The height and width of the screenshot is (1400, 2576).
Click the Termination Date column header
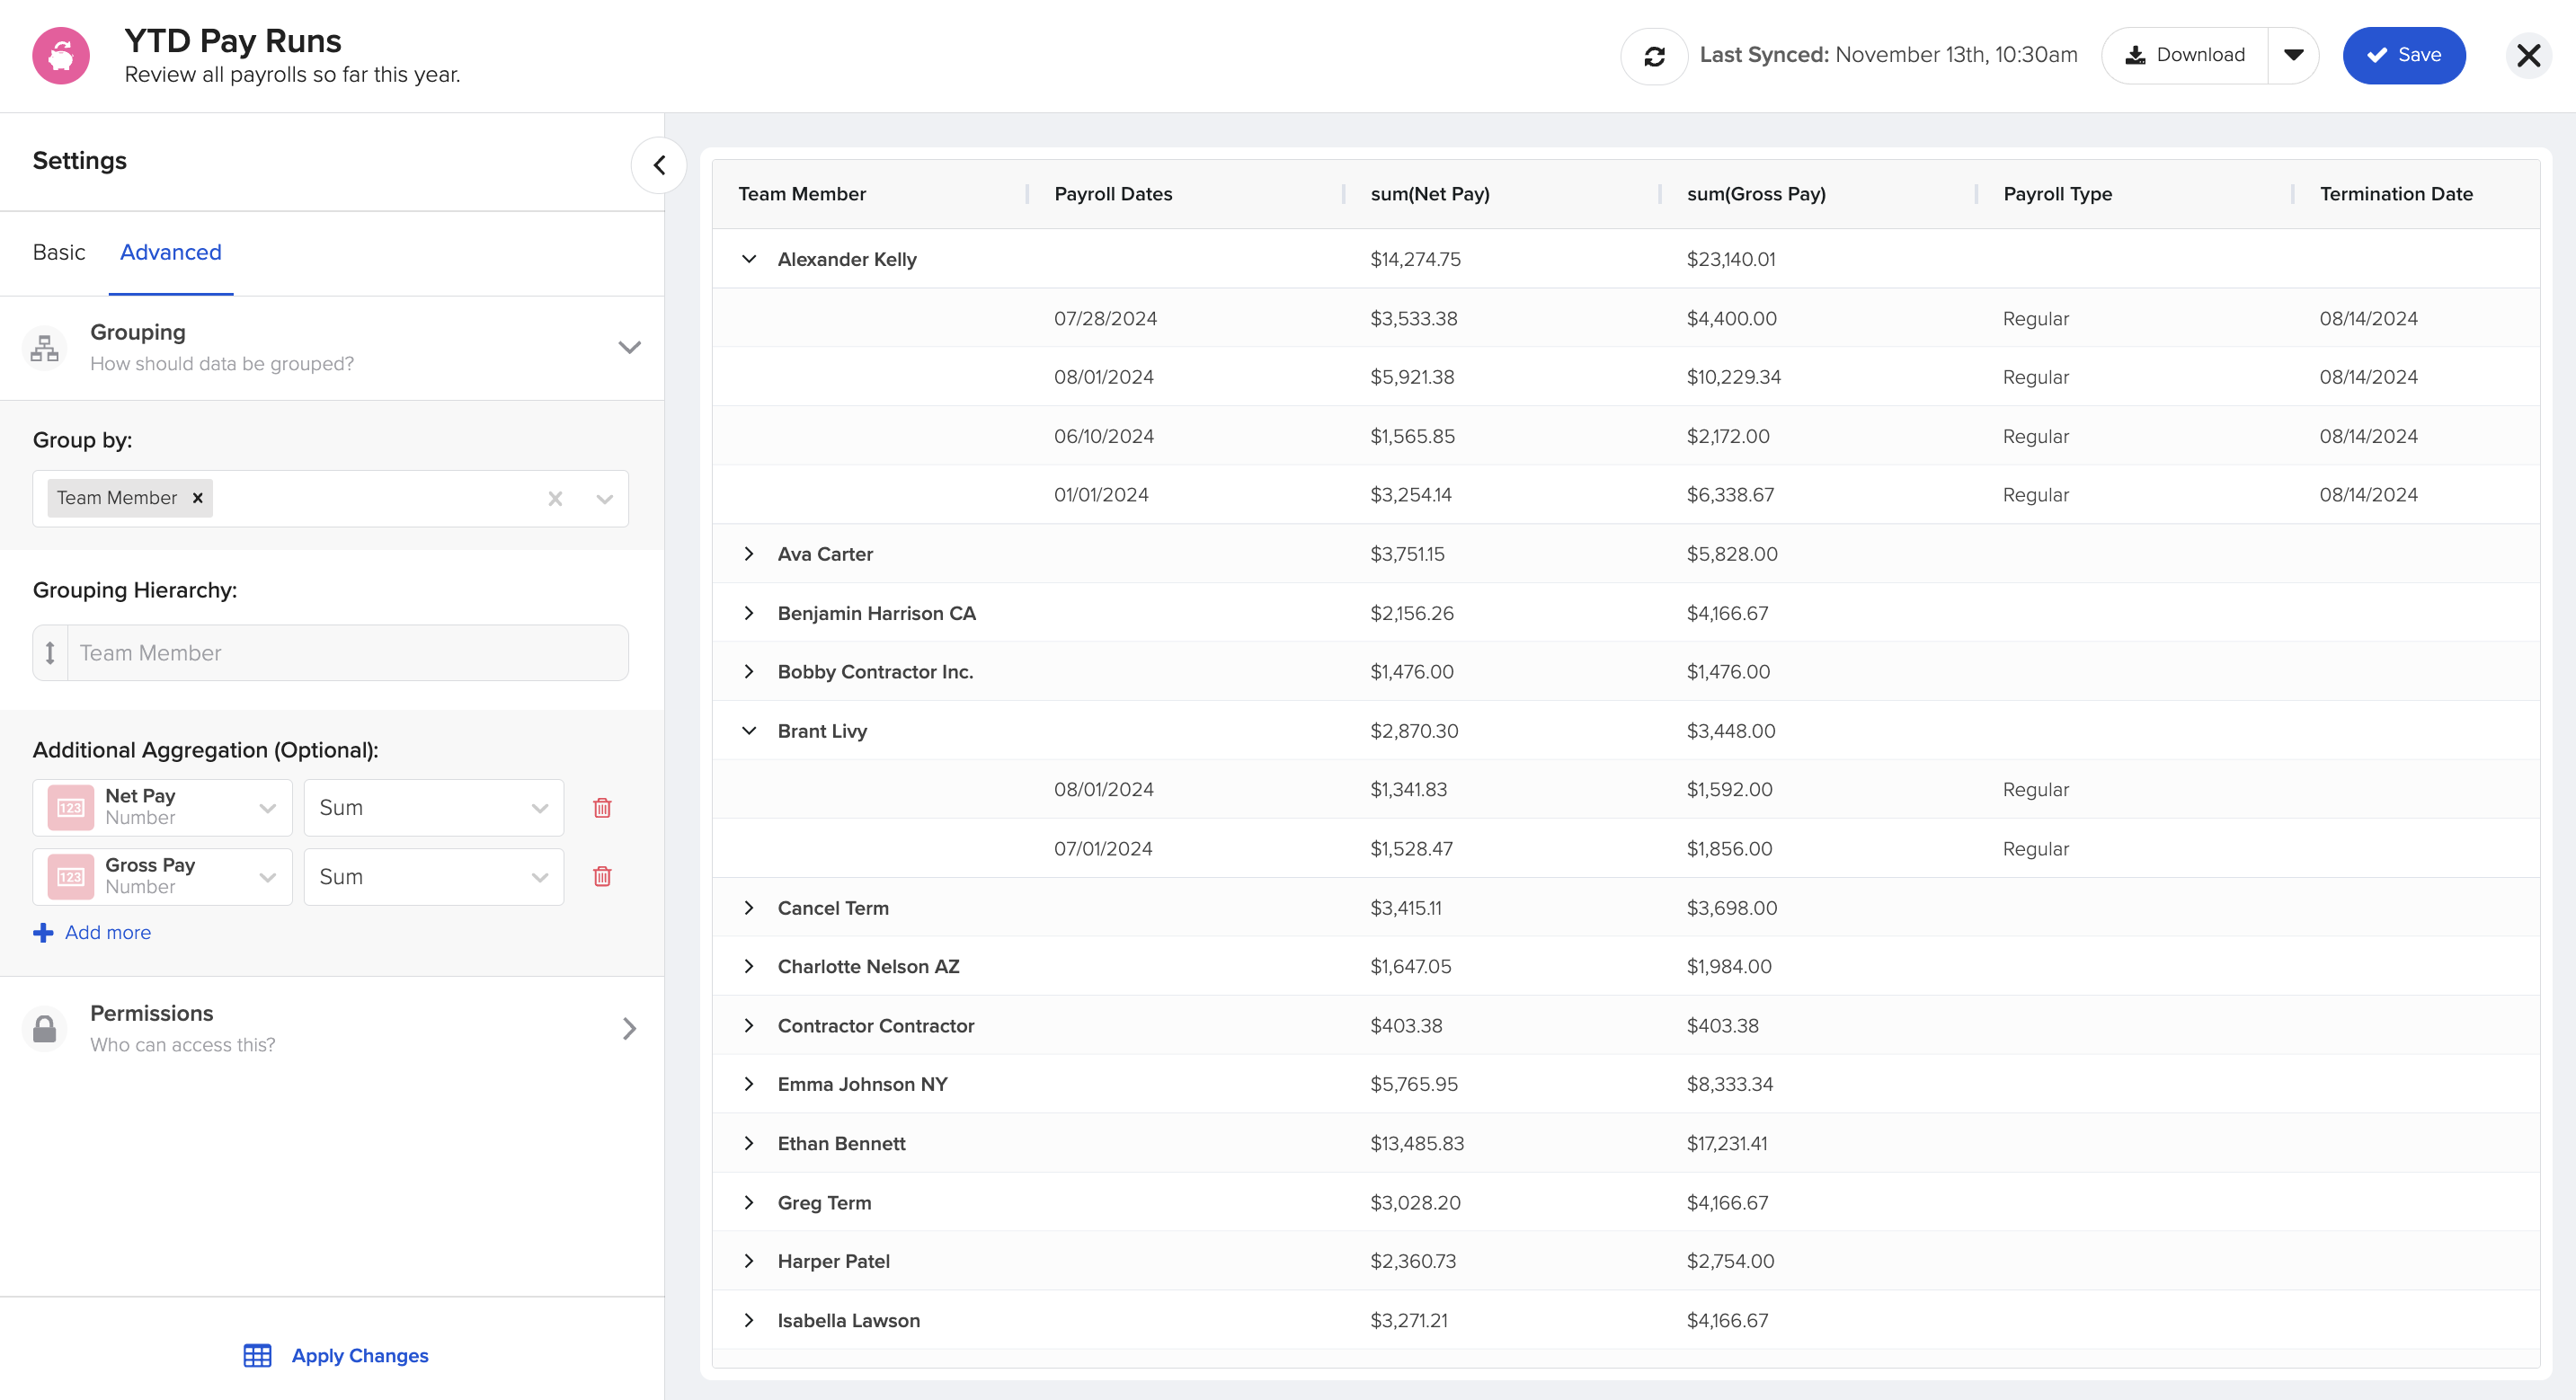(2396, 194)
